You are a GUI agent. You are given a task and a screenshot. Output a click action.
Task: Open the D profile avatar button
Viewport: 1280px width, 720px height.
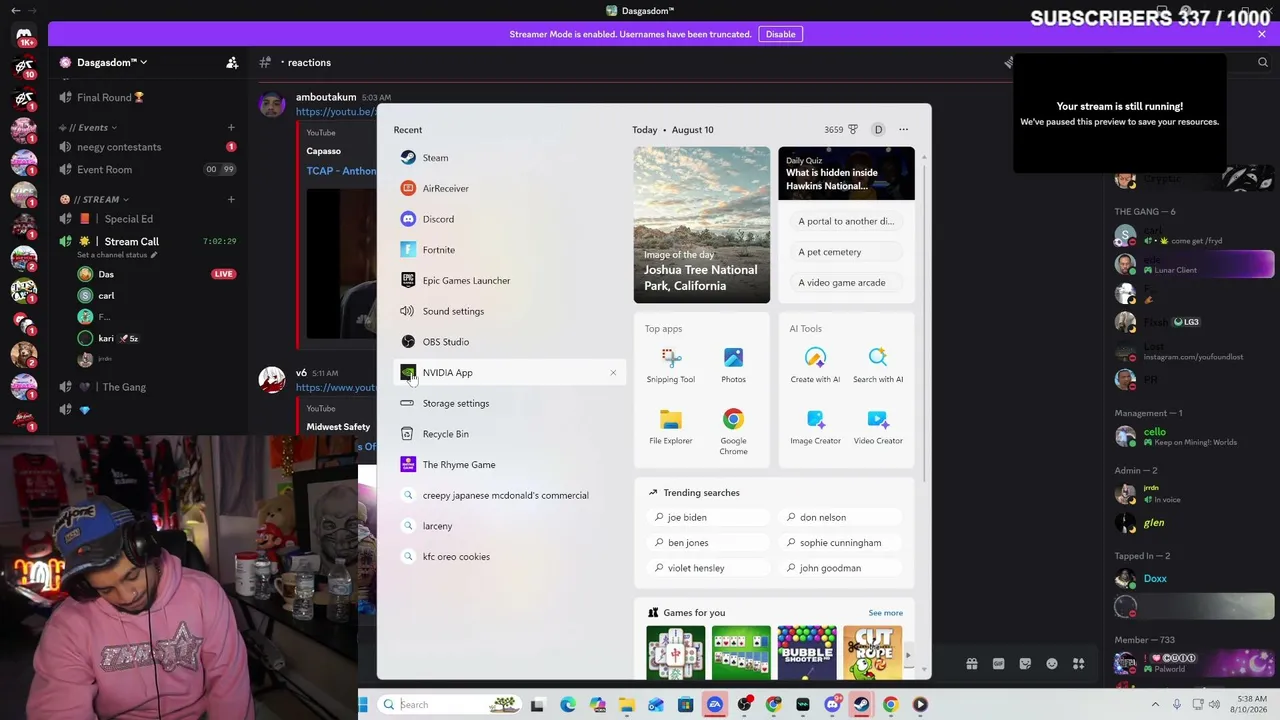tap(878, 129)
